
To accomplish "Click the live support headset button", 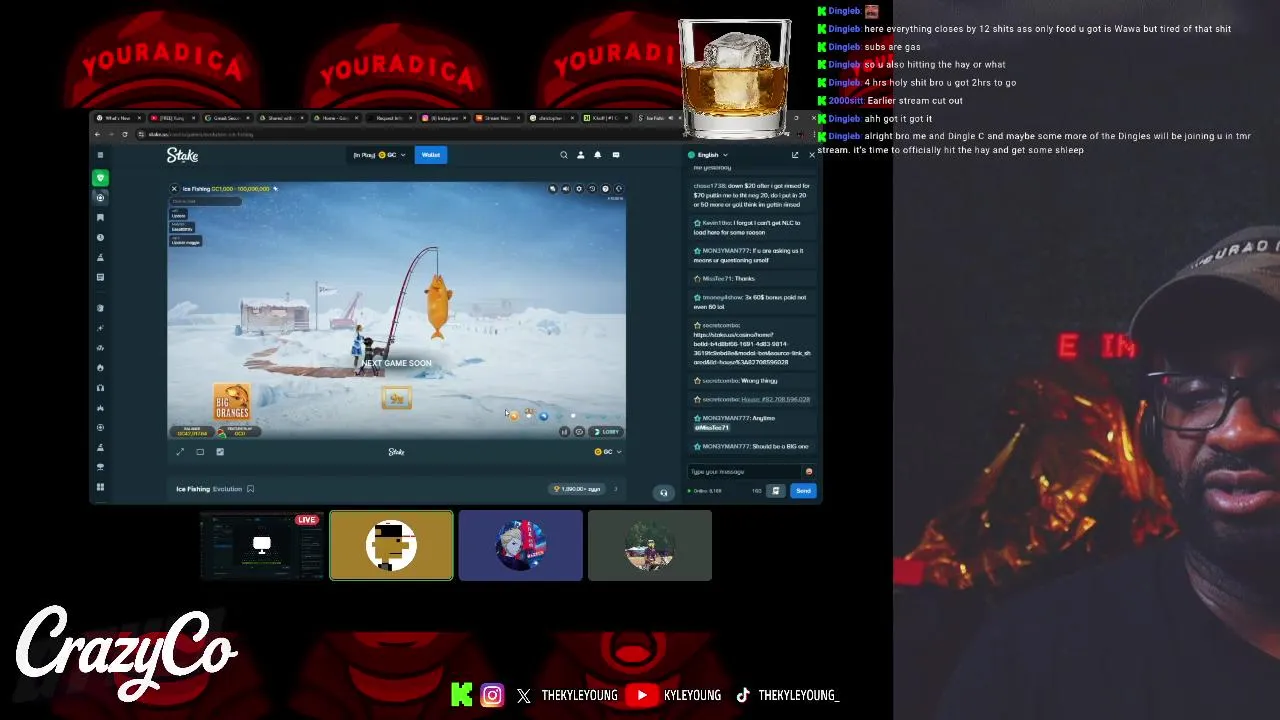I will pyautogui.click(x=663, y=492).
